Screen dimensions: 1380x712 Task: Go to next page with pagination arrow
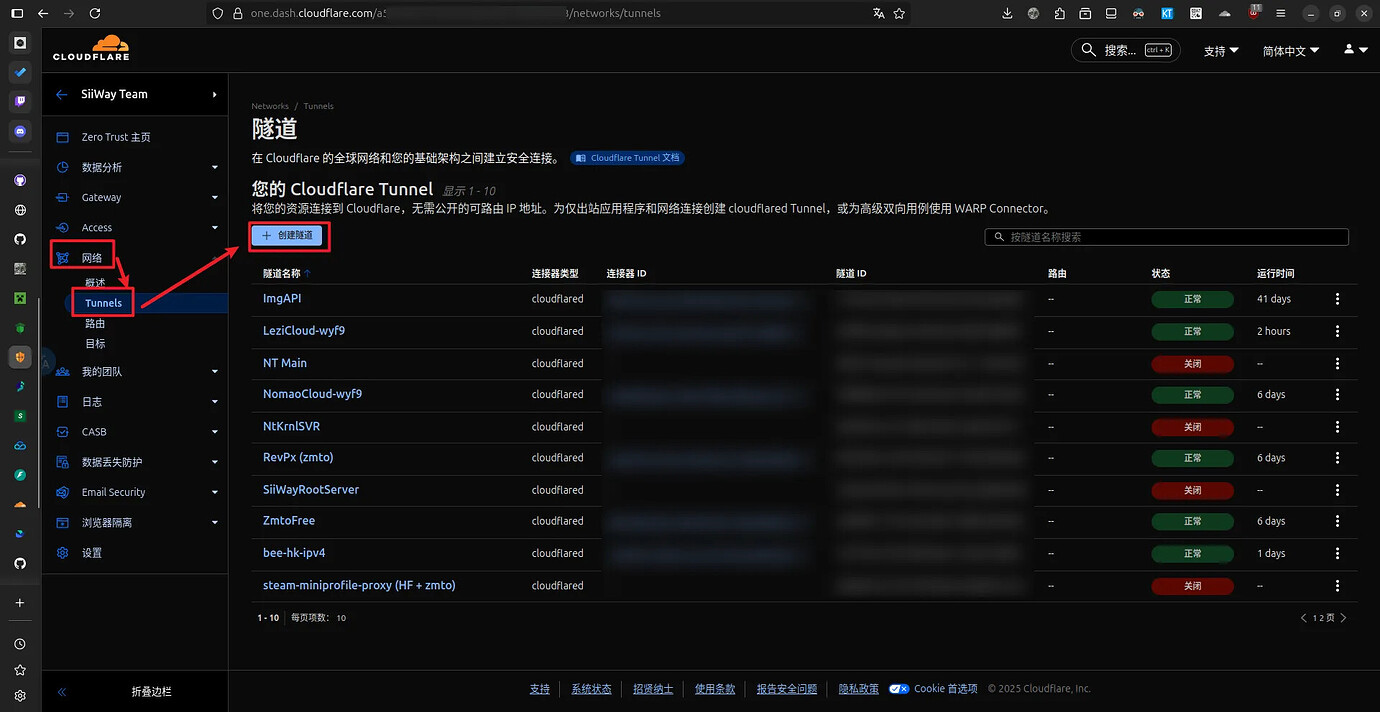[x=1344, y=618]
